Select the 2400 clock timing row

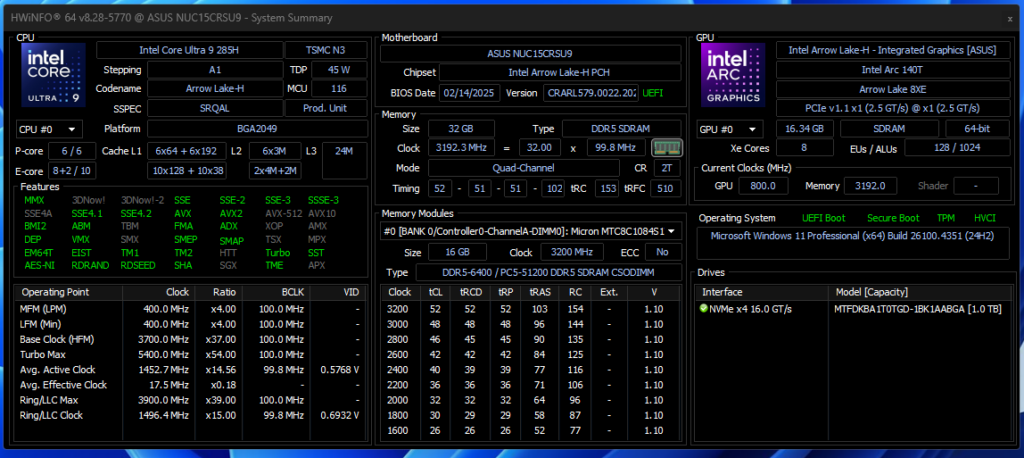click(531, 369)
